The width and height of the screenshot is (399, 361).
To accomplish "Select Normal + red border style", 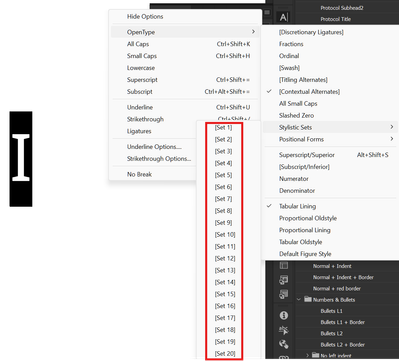I will pyautogui.click(x=337, y=288).
